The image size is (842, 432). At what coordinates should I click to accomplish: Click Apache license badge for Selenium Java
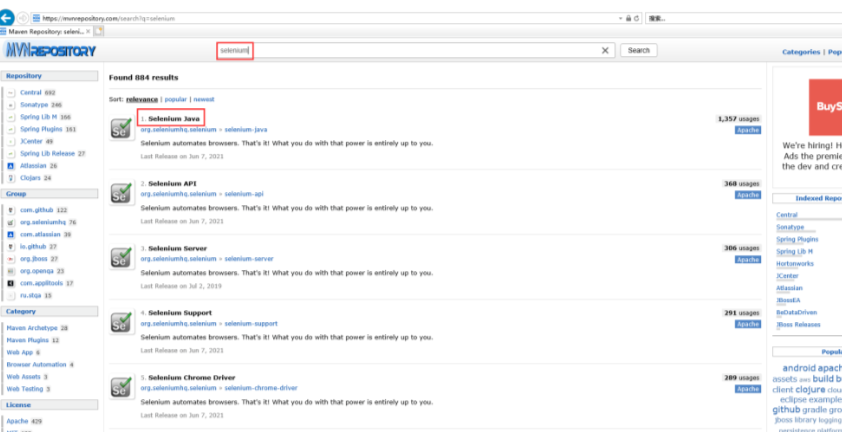tap(747, 130)
